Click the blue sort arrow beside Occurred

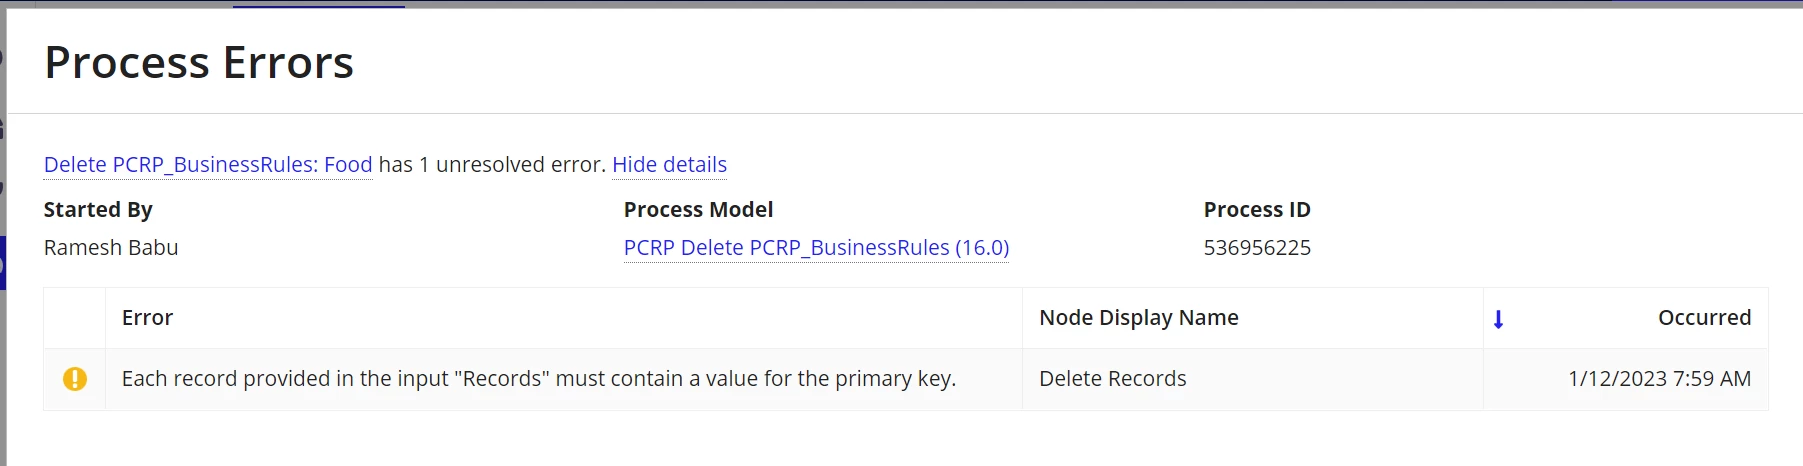(x=1498, y=319)
